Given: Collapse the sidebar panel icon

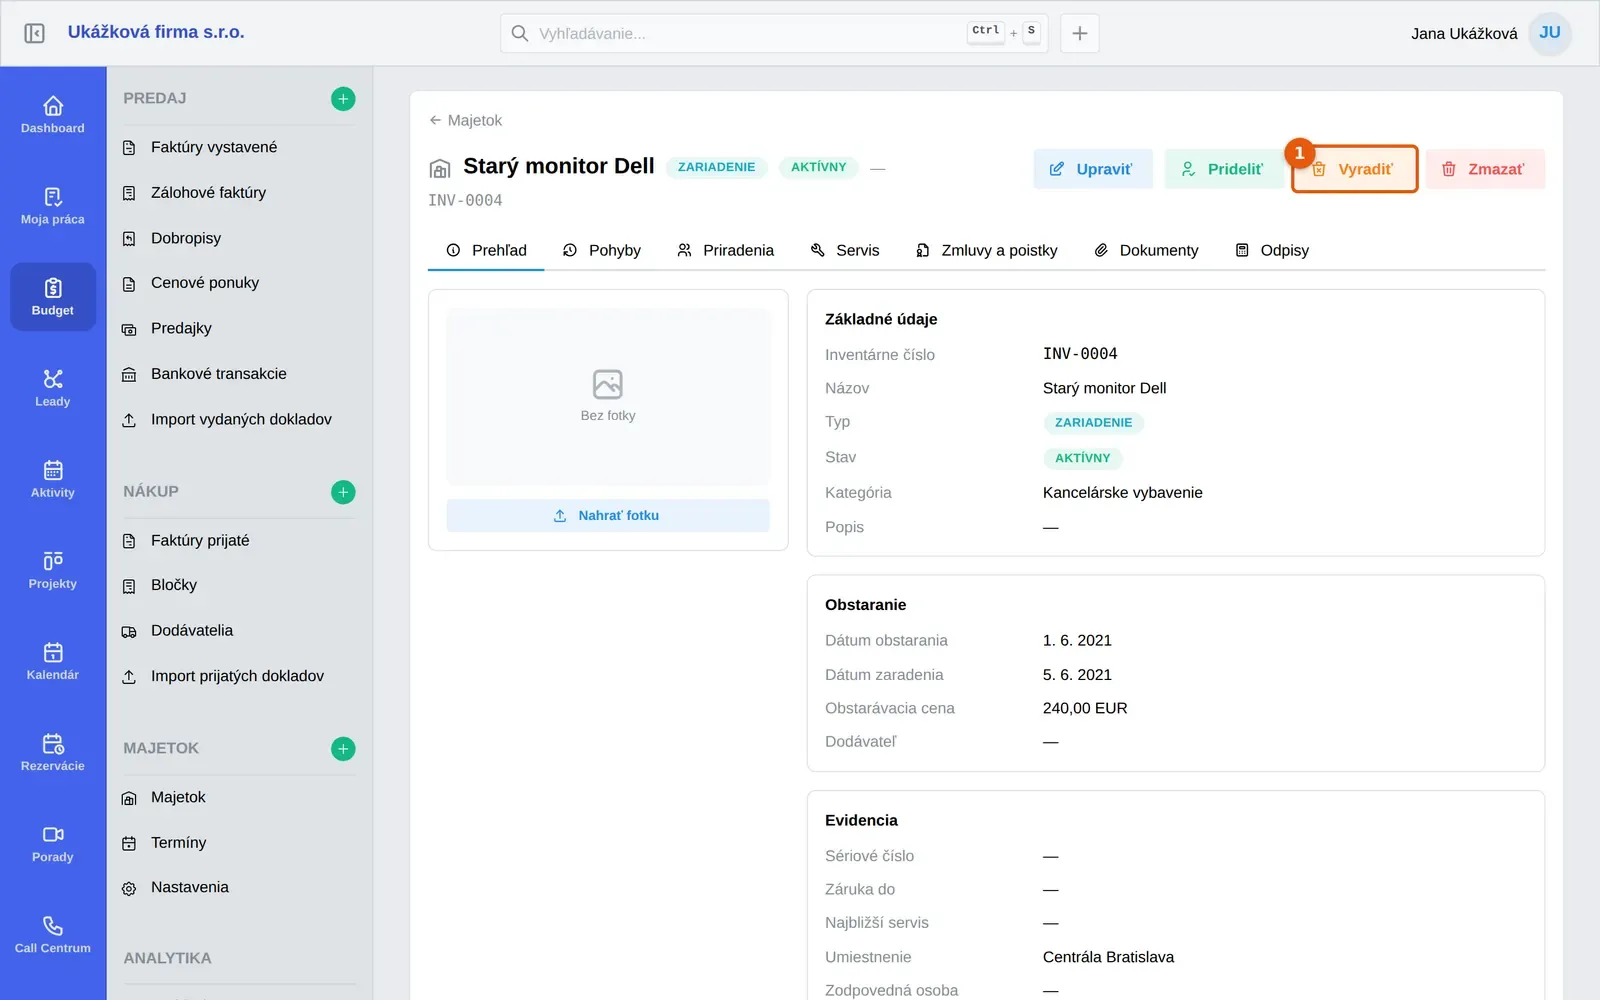Looking at the screenshot, I should tap(34, 33).
